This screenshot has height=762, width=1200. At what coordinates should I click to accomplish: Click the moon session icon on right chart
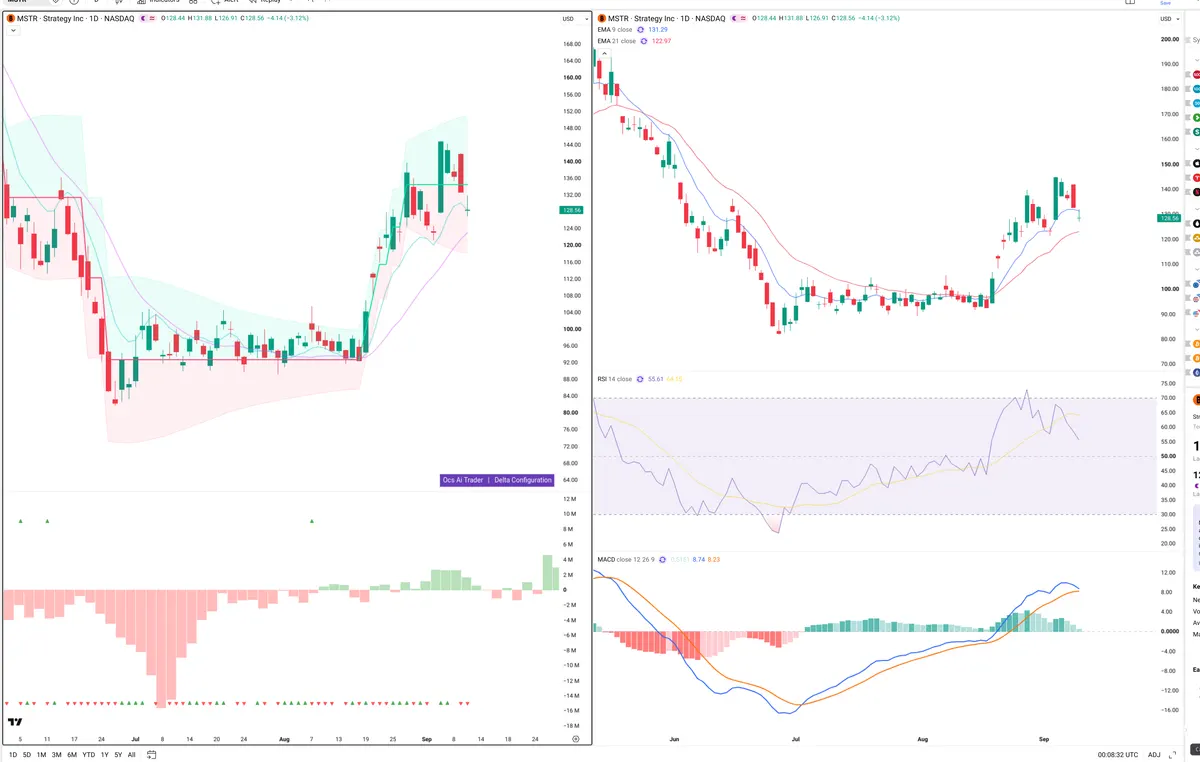(x=736, y=19)
